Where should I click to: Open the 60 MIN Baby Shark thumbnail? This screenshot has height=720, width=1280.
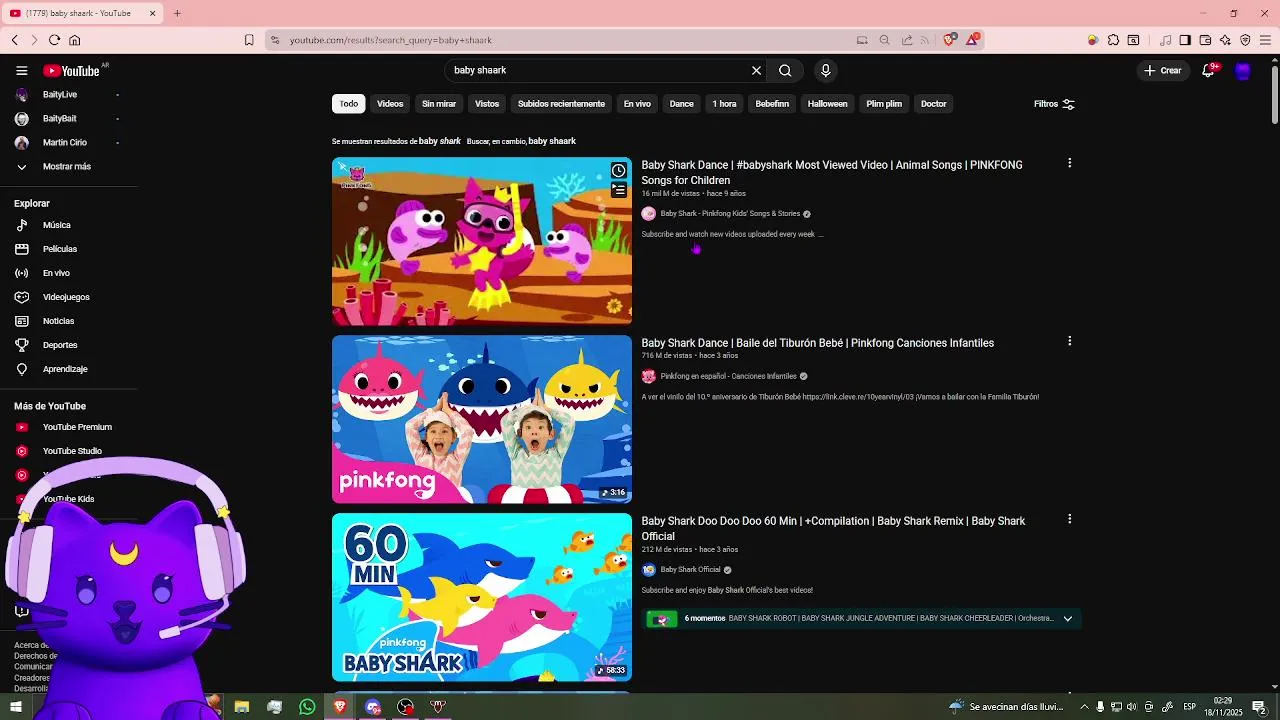point(482,597)
